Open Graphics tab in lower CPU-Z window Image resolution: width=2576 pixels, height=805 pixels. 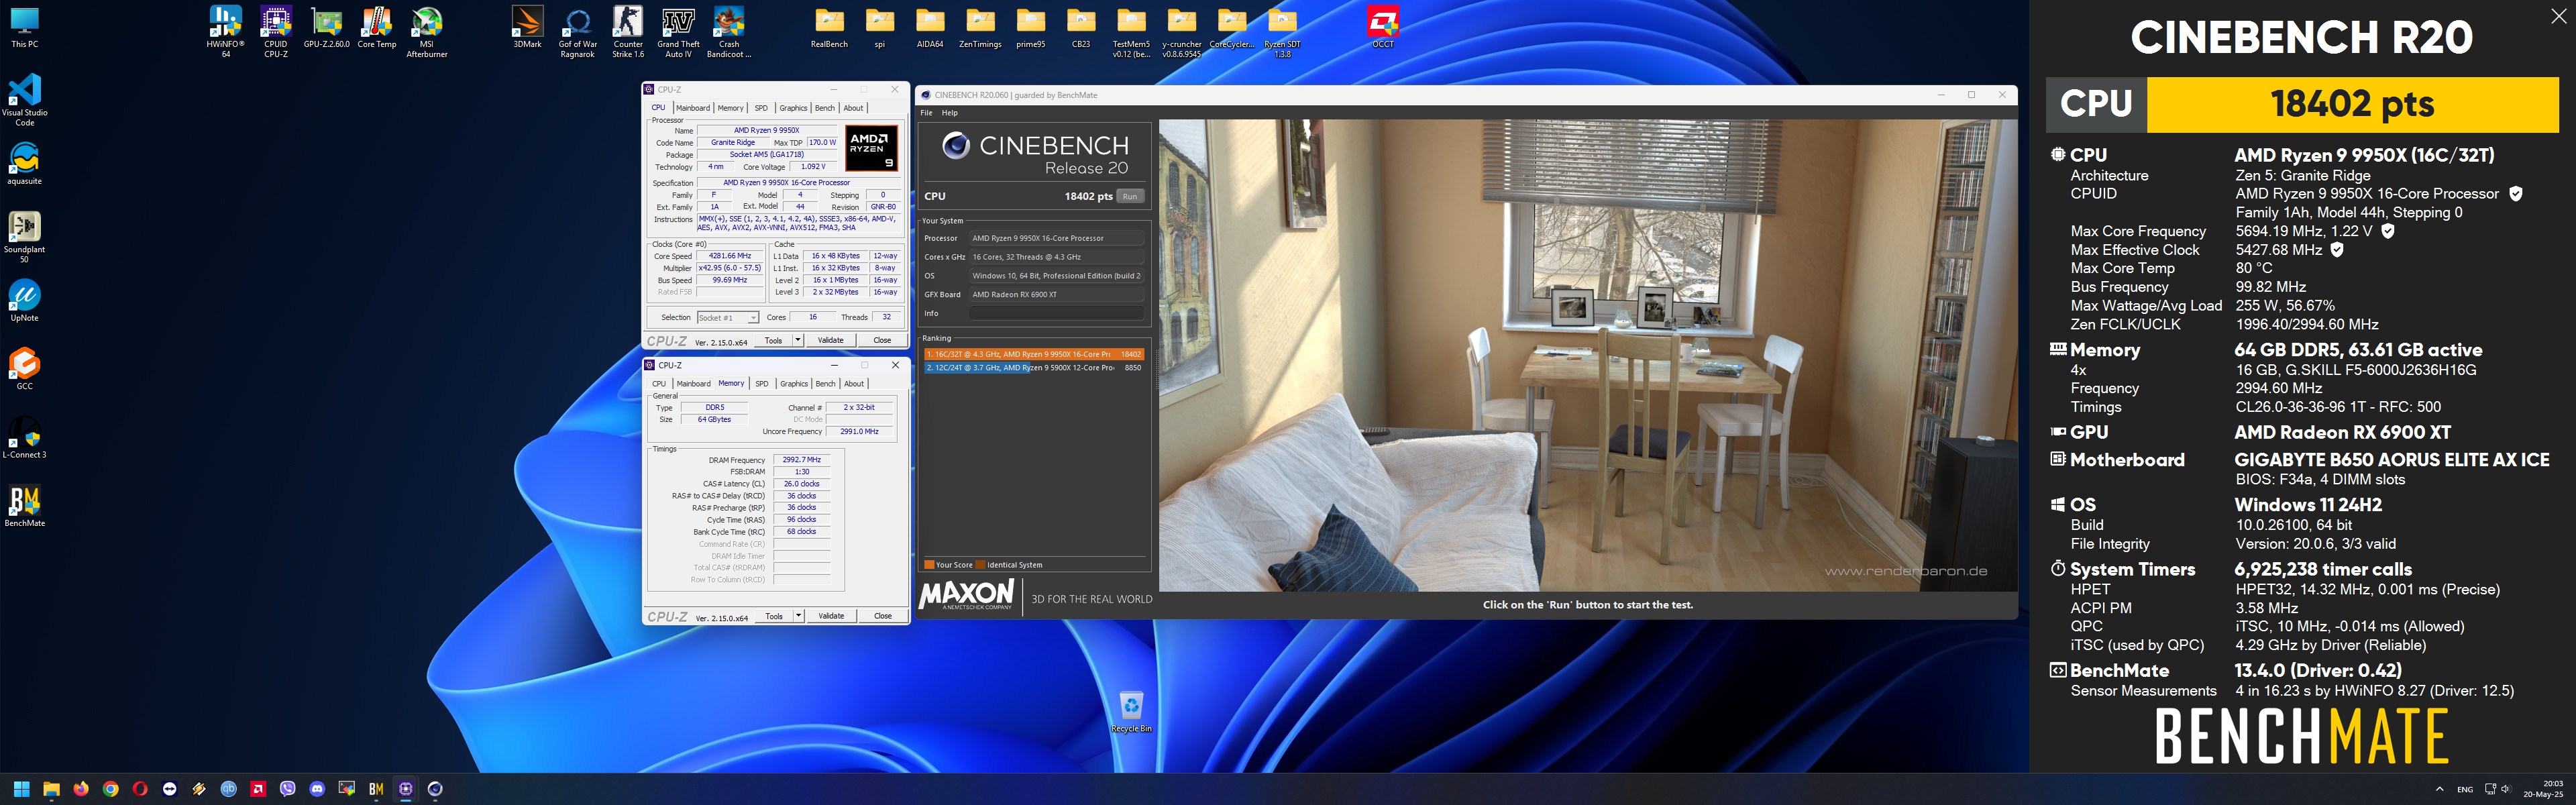coord(794,384)
